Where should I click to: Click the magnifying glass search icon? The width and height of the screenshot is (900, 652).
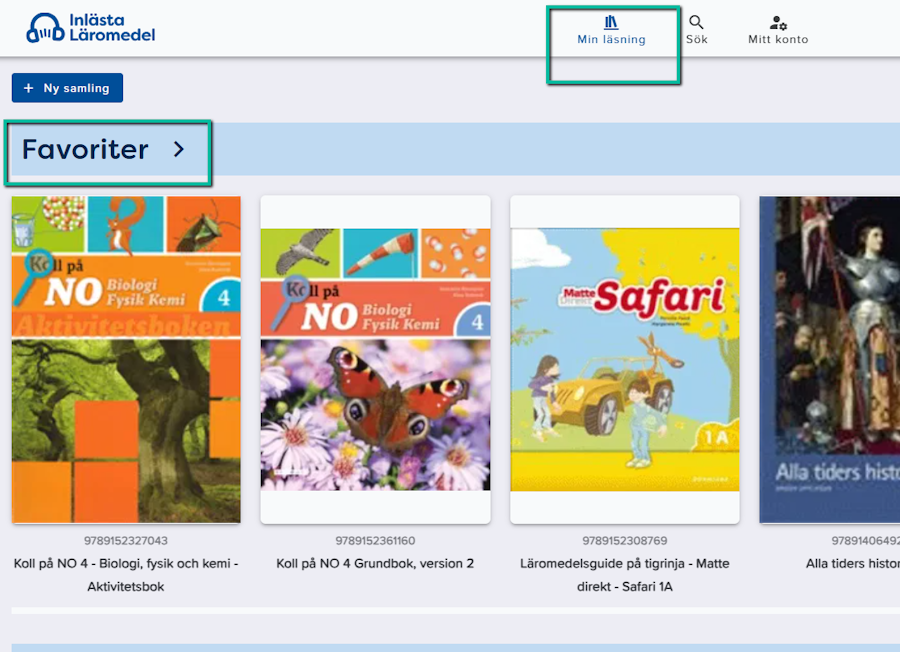[x=696, y=22]
